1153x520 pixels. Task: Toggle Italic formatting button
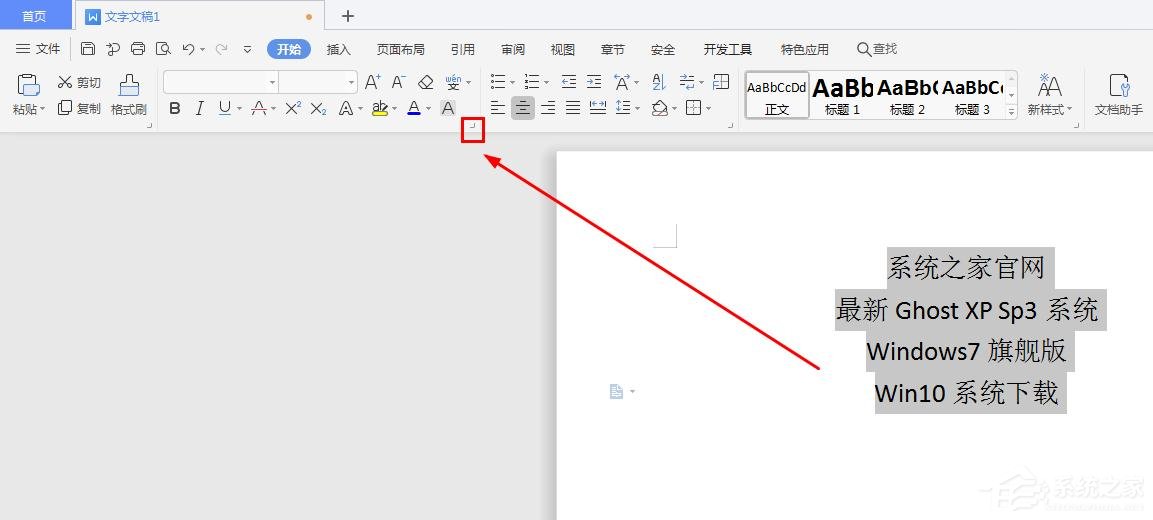point(199,108)
